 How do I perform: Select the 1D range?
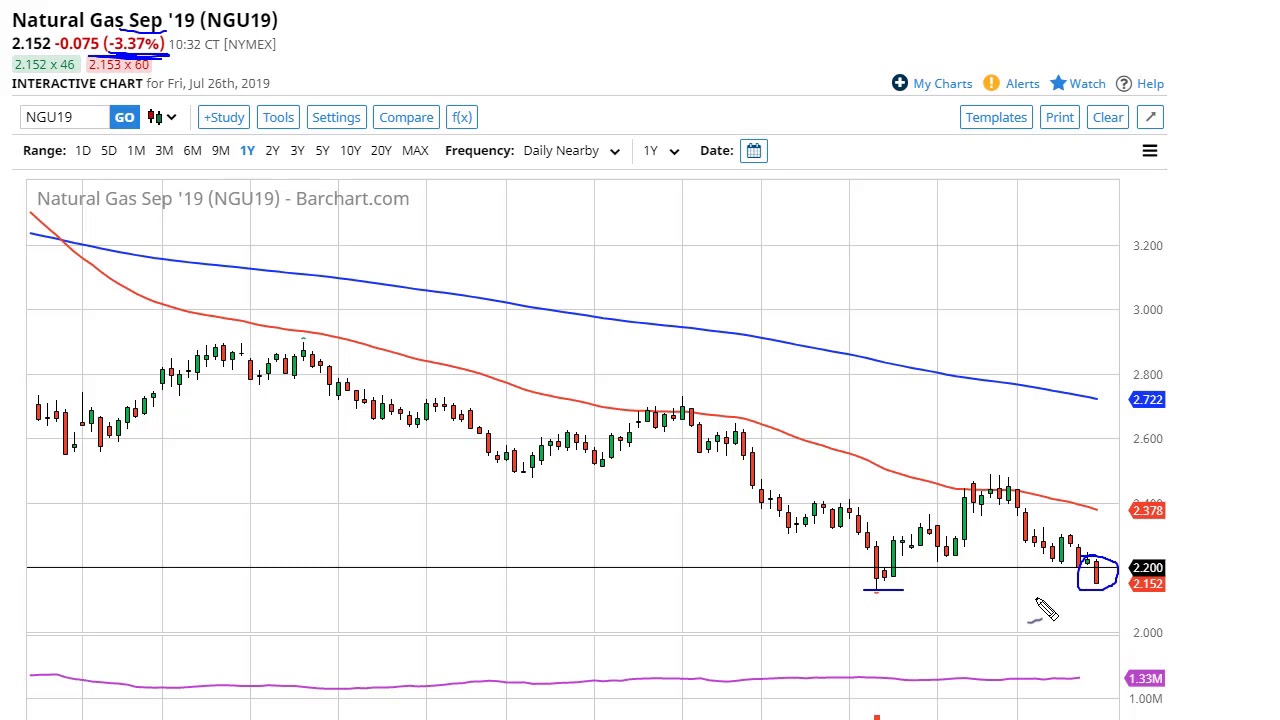click(83, 151)
